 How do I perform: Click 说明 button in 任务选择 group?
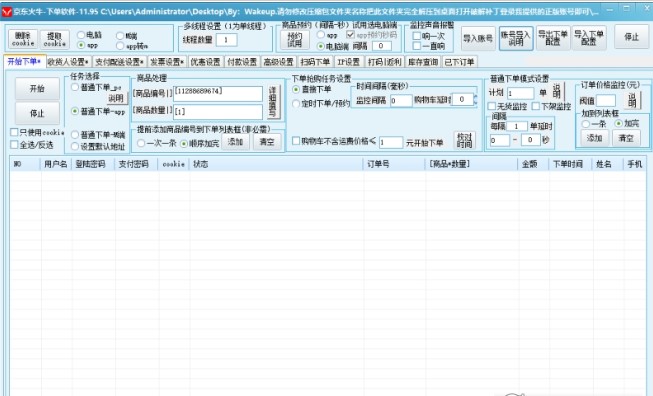click(x=116, y=98)
